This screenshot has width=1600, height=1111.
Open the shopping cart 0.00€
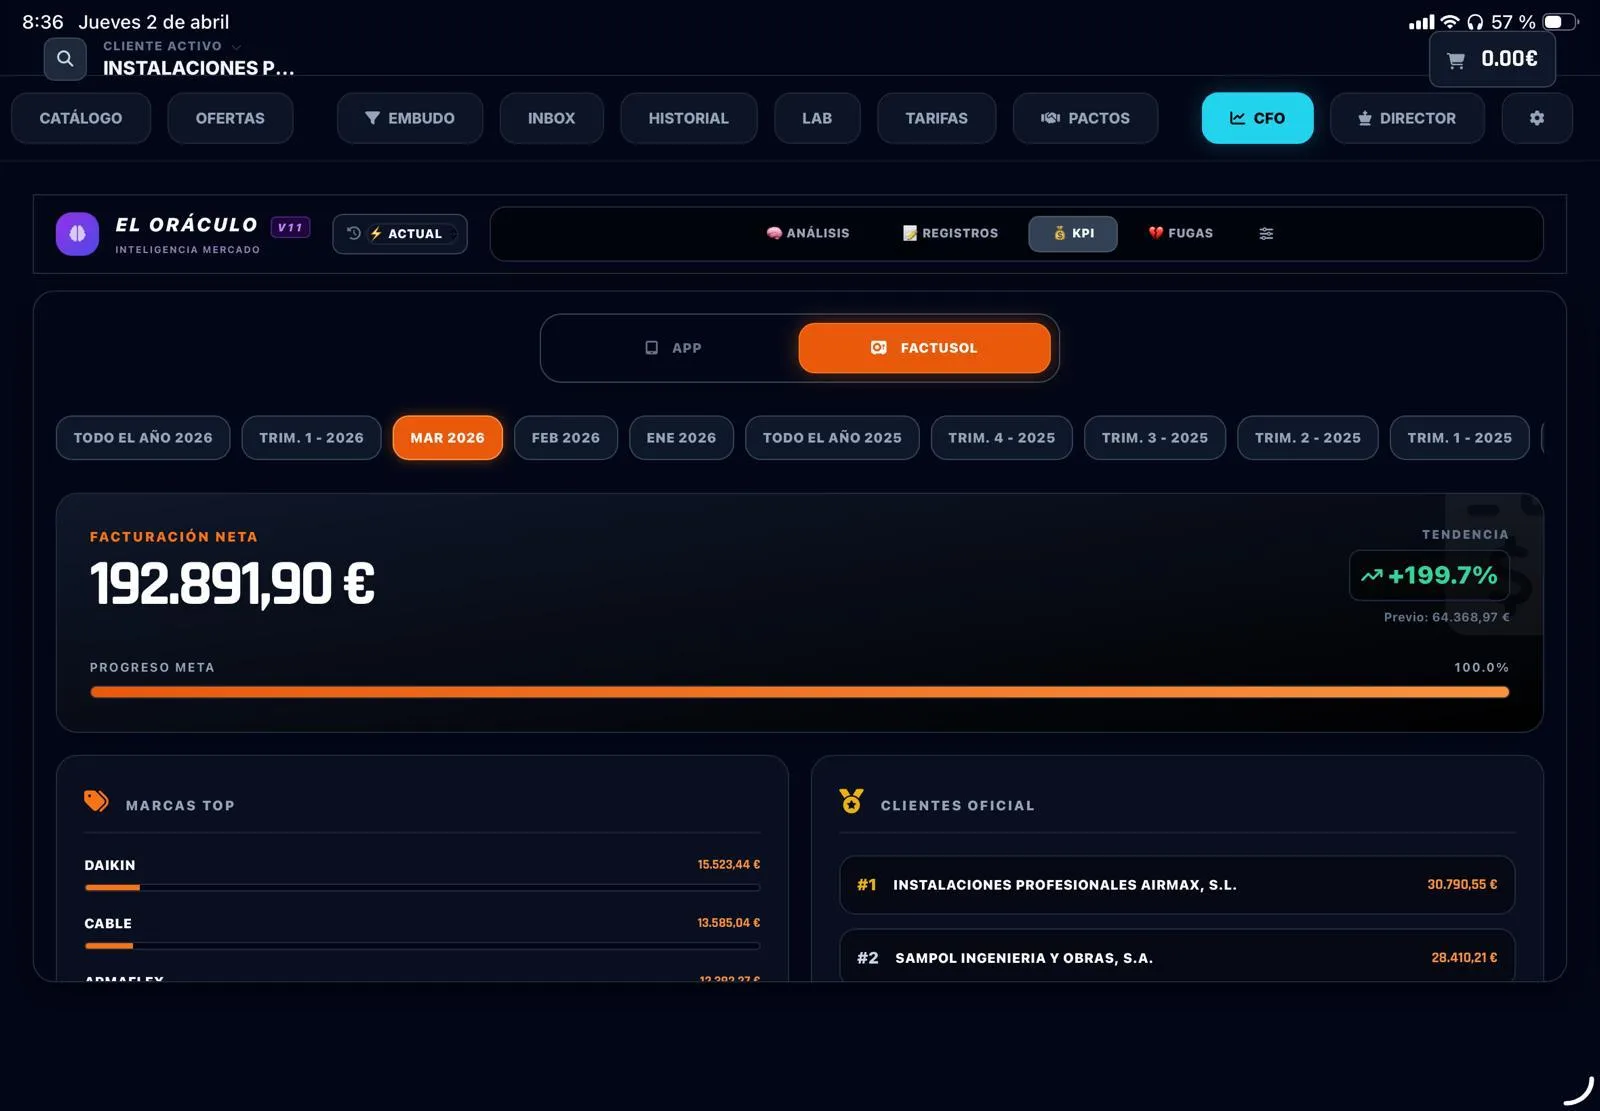coord(1492,59)
